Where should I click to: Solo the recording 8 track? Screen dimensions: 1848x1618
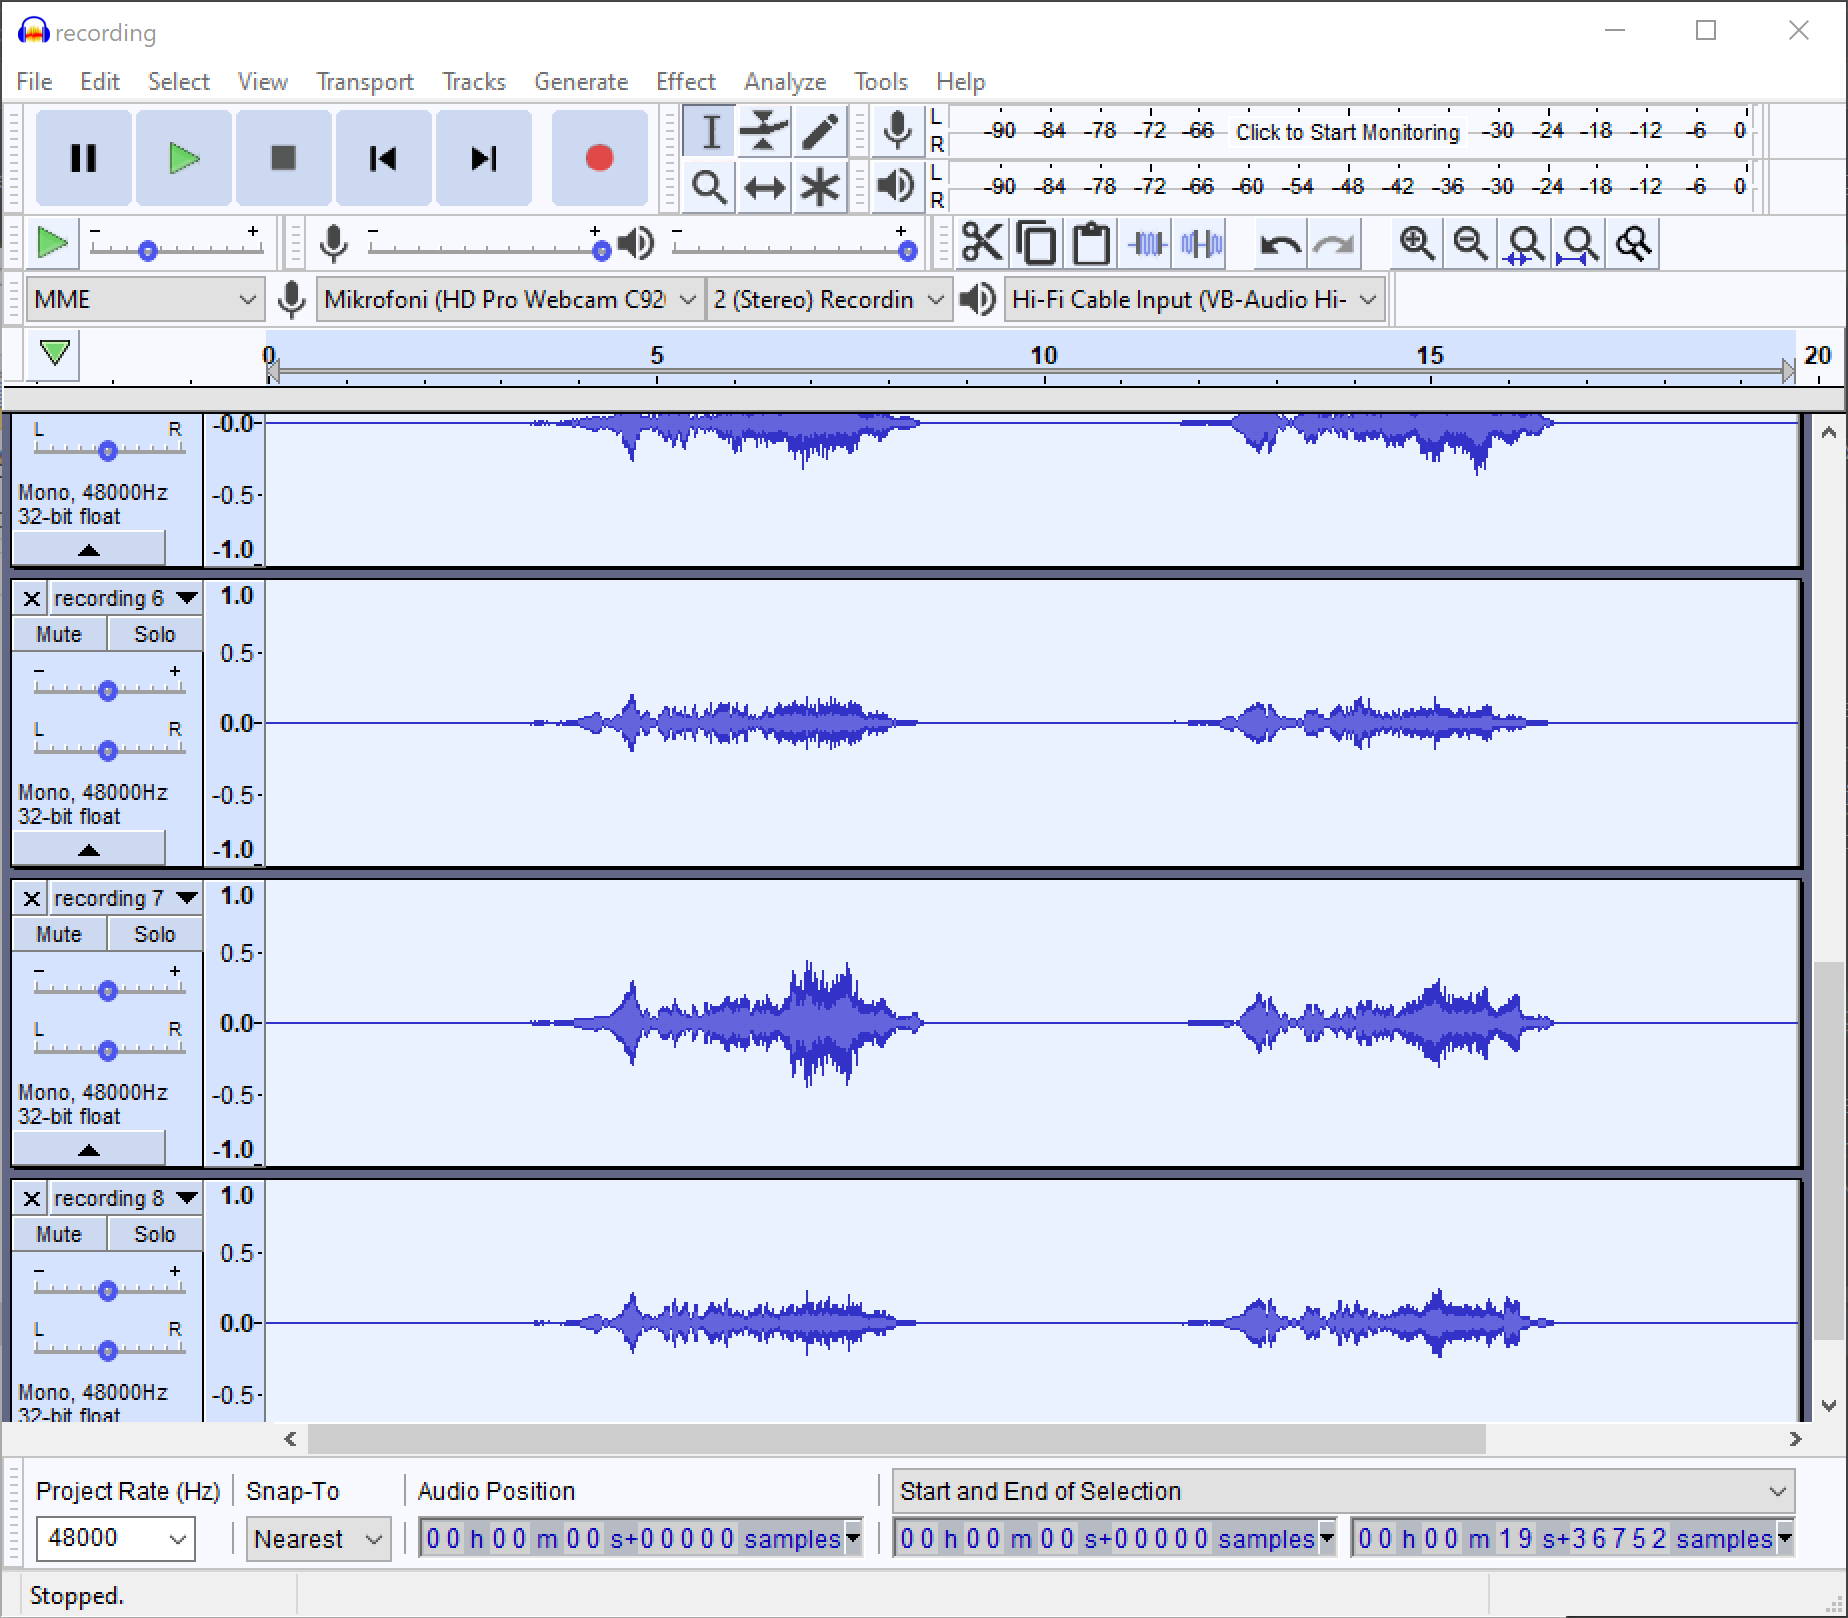pos(155,1234)
